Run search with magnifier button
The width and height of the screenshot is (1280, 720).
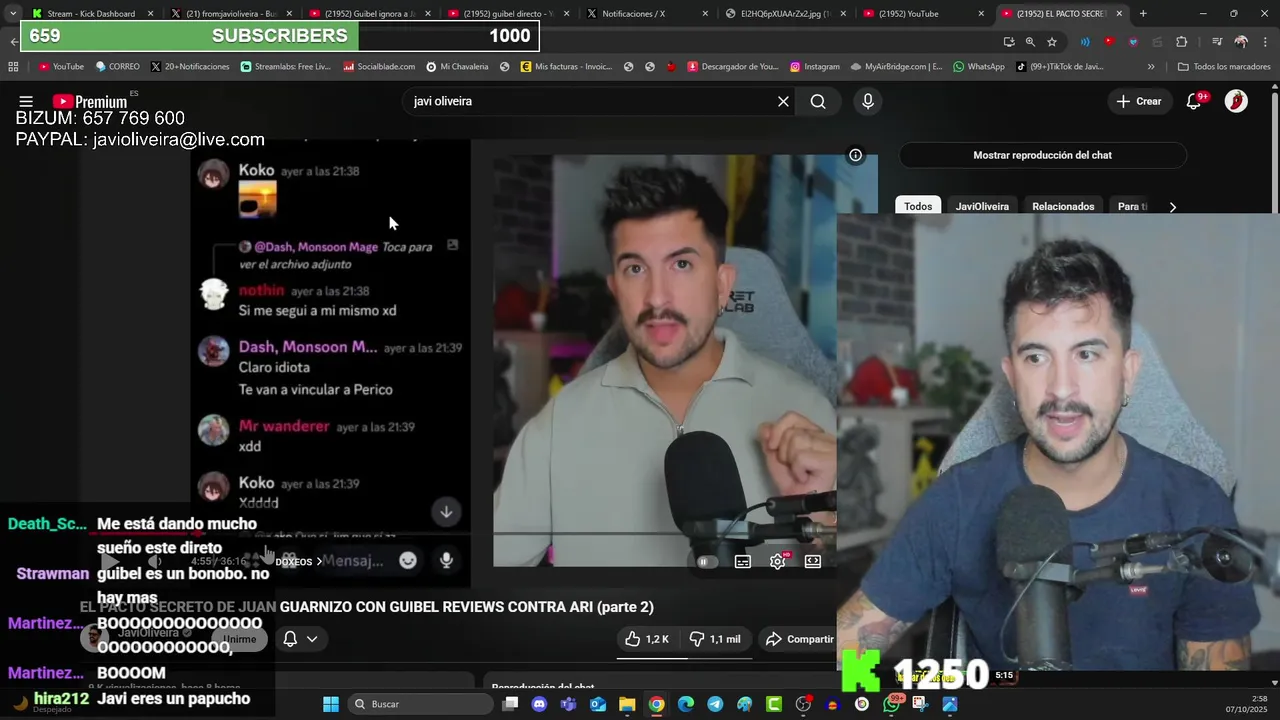818,101
